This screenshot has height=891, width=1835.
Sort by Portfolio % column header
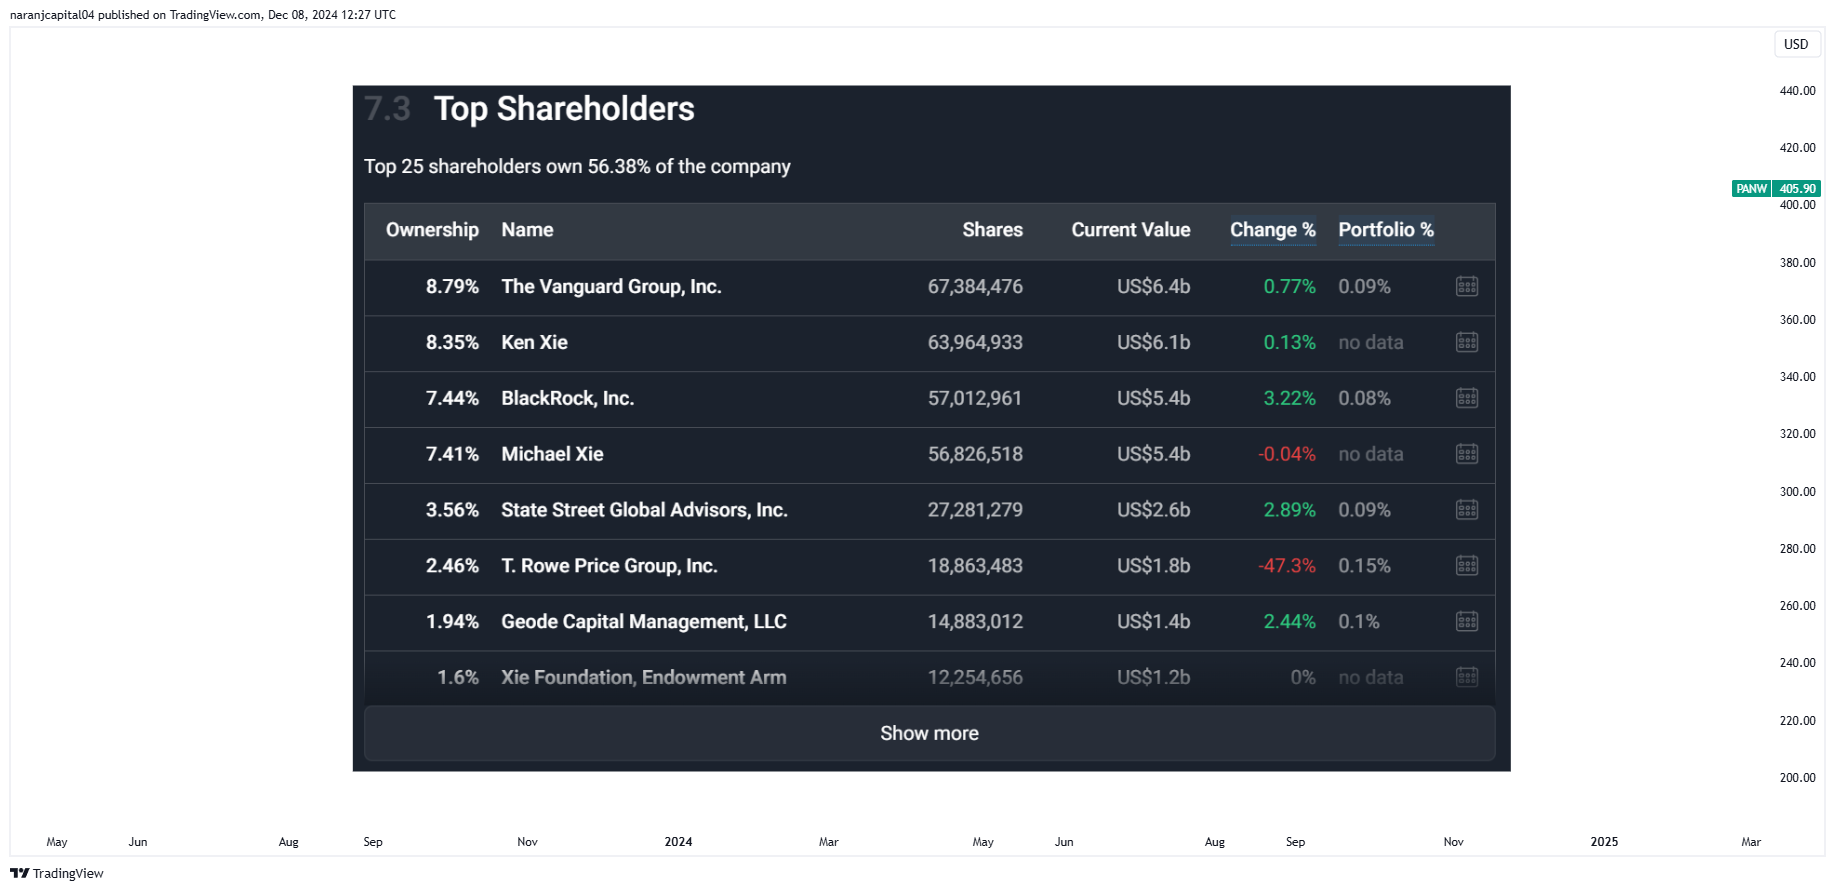coord(1386,230)
